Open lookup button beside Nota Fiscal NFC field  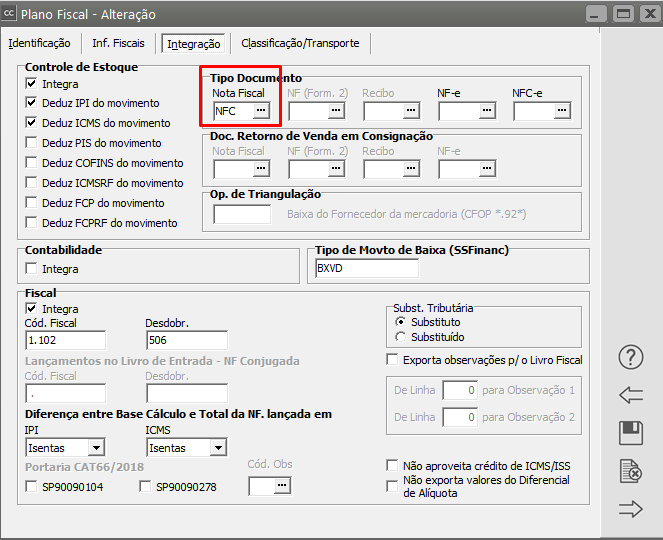pos(260,110)
